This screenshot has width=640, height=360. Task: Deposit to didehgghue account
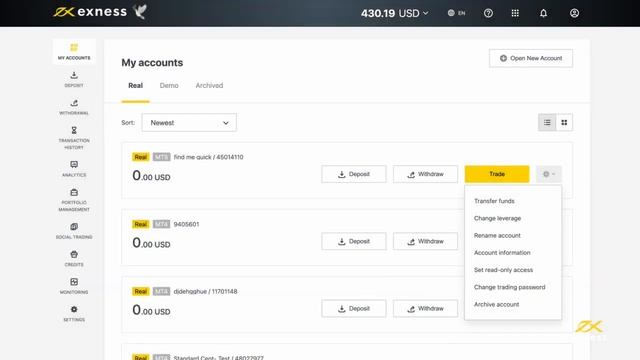coord(354,309)
